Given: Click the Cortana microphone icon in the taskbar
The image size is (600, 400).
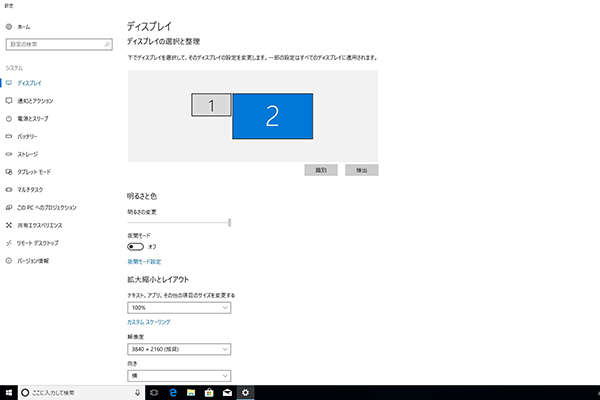Looking at the screenshot, I should pyautogui.click(x=137, y=393).
